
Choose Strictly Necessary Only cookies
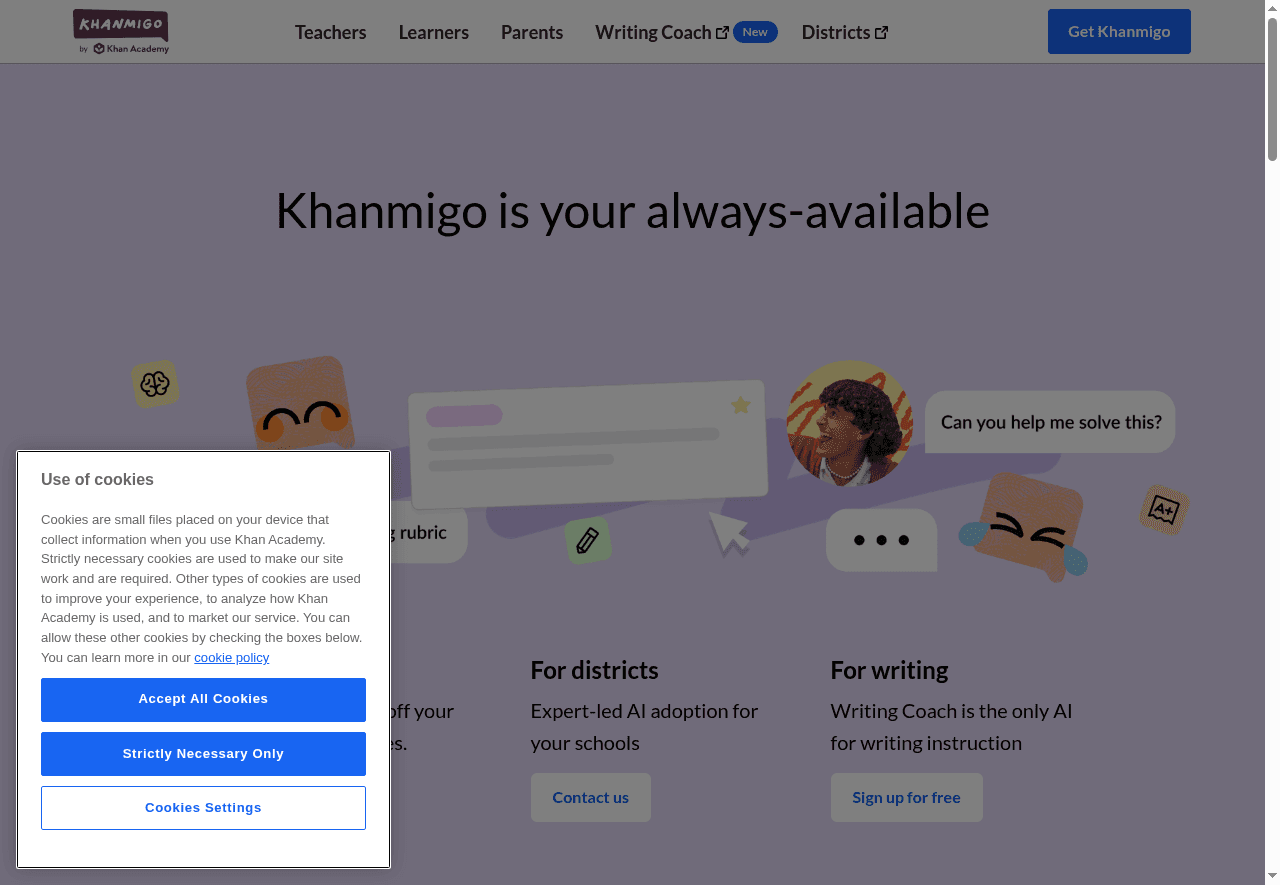[x=203, y=753]
